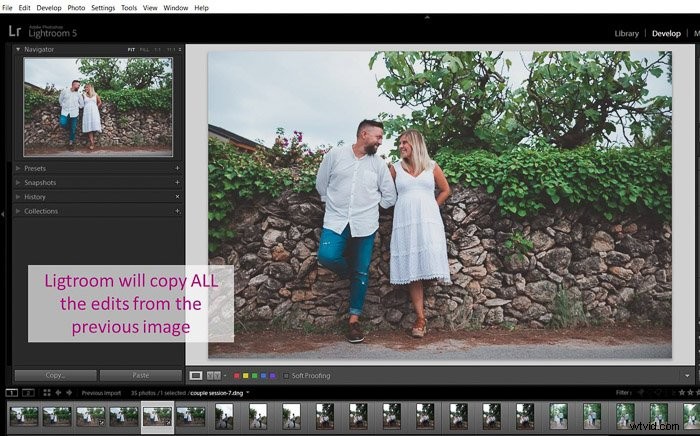Select Loupe view icon in toolbar
Screen dimensions: 700x436
tap(196, 376)
